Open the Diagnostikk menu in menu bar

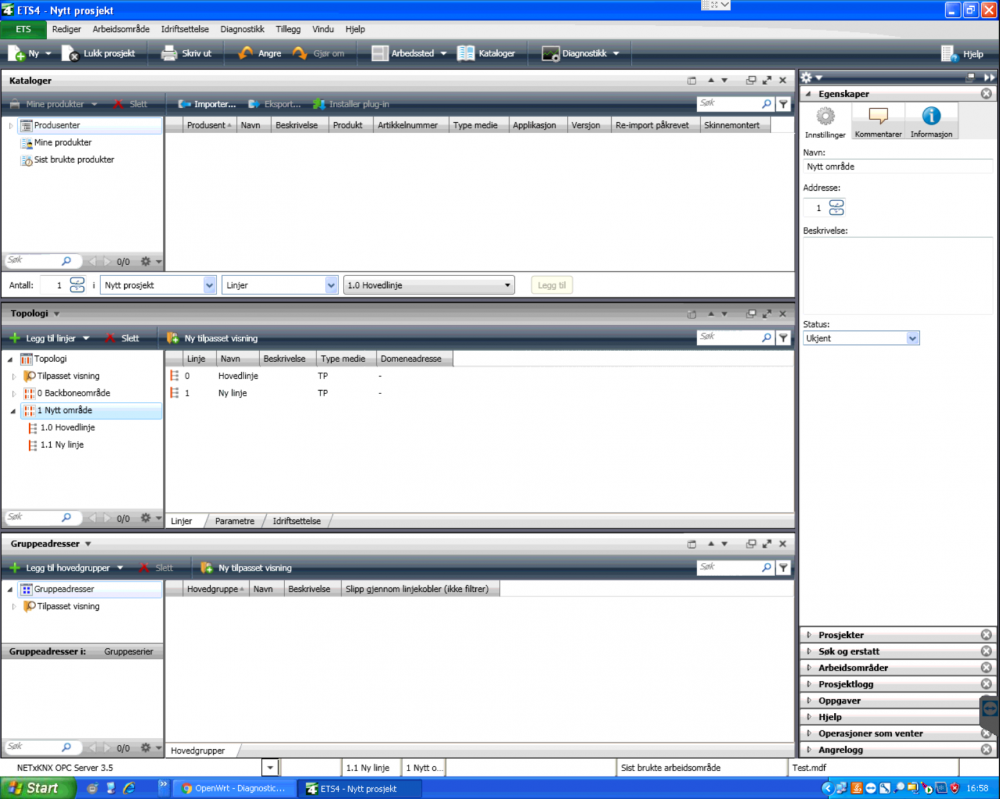[x=242, y=29]
